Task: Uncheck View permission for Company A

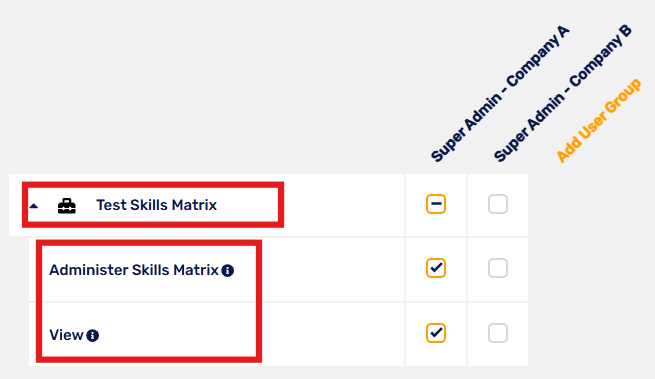Action: (x=436, y=333)
